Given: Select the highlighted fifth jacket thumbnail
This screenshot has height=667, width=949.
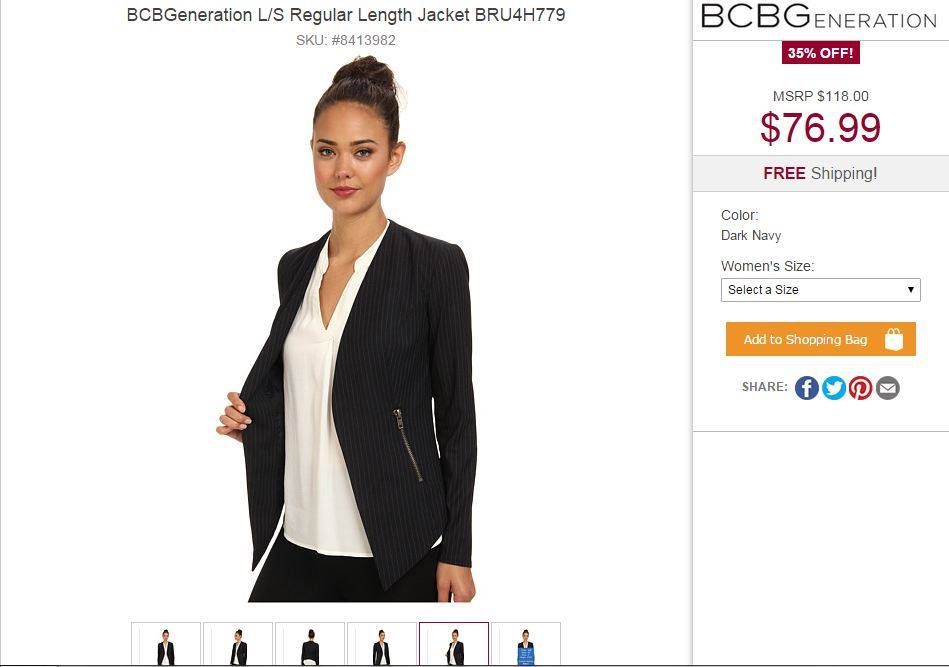Looking at the screenshot, I should (x=454, y=645).
